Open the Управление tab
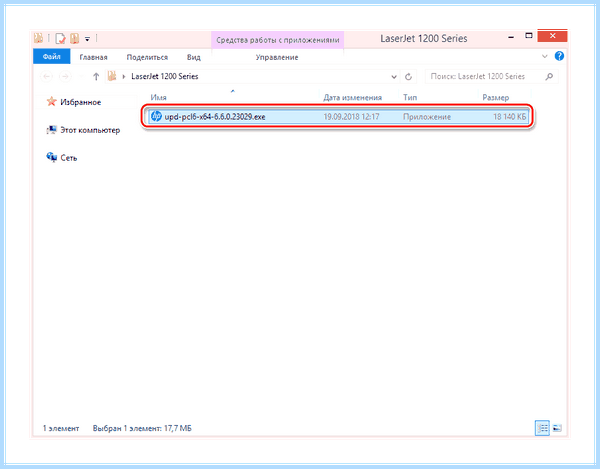This screenshot has width=600, height=469. (x=277, y=57)
